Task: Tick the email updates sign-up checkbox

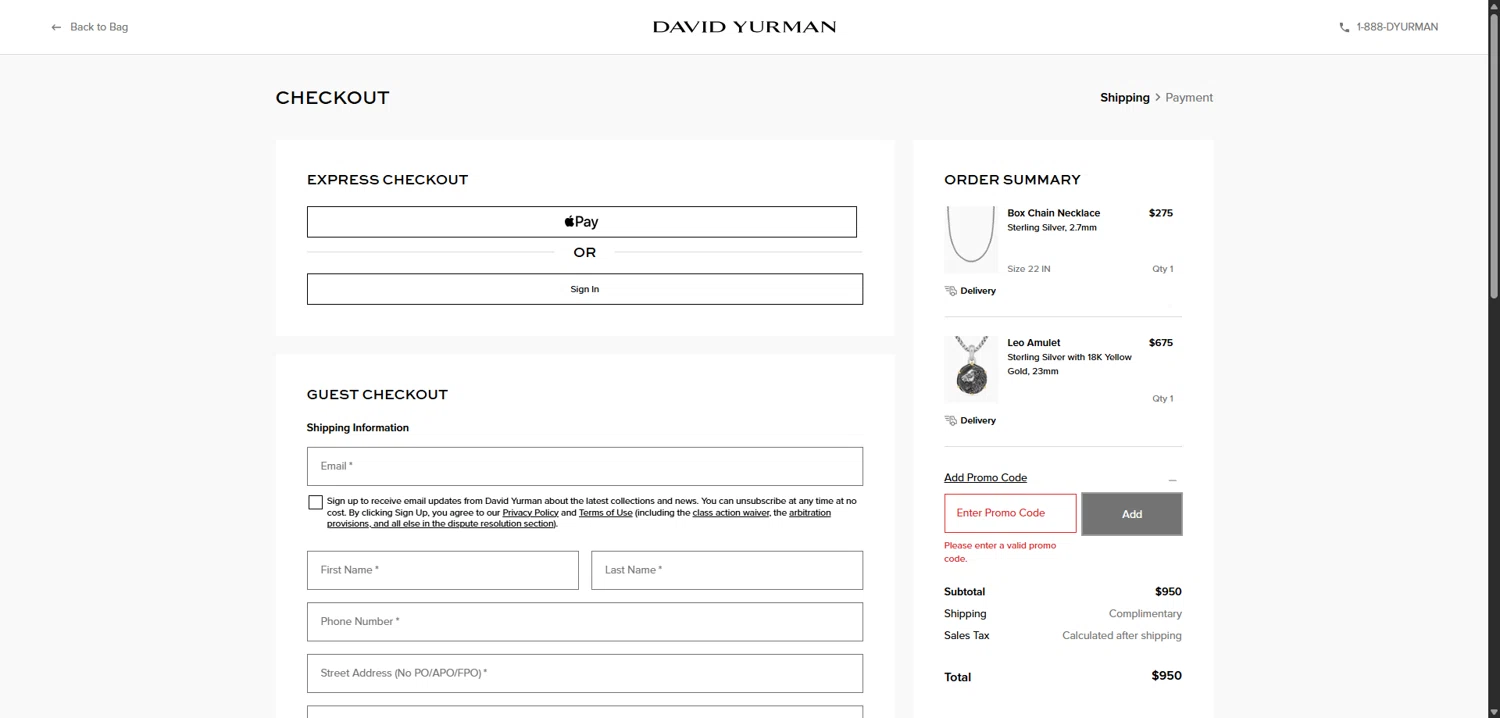Action: tap(315, 502)
